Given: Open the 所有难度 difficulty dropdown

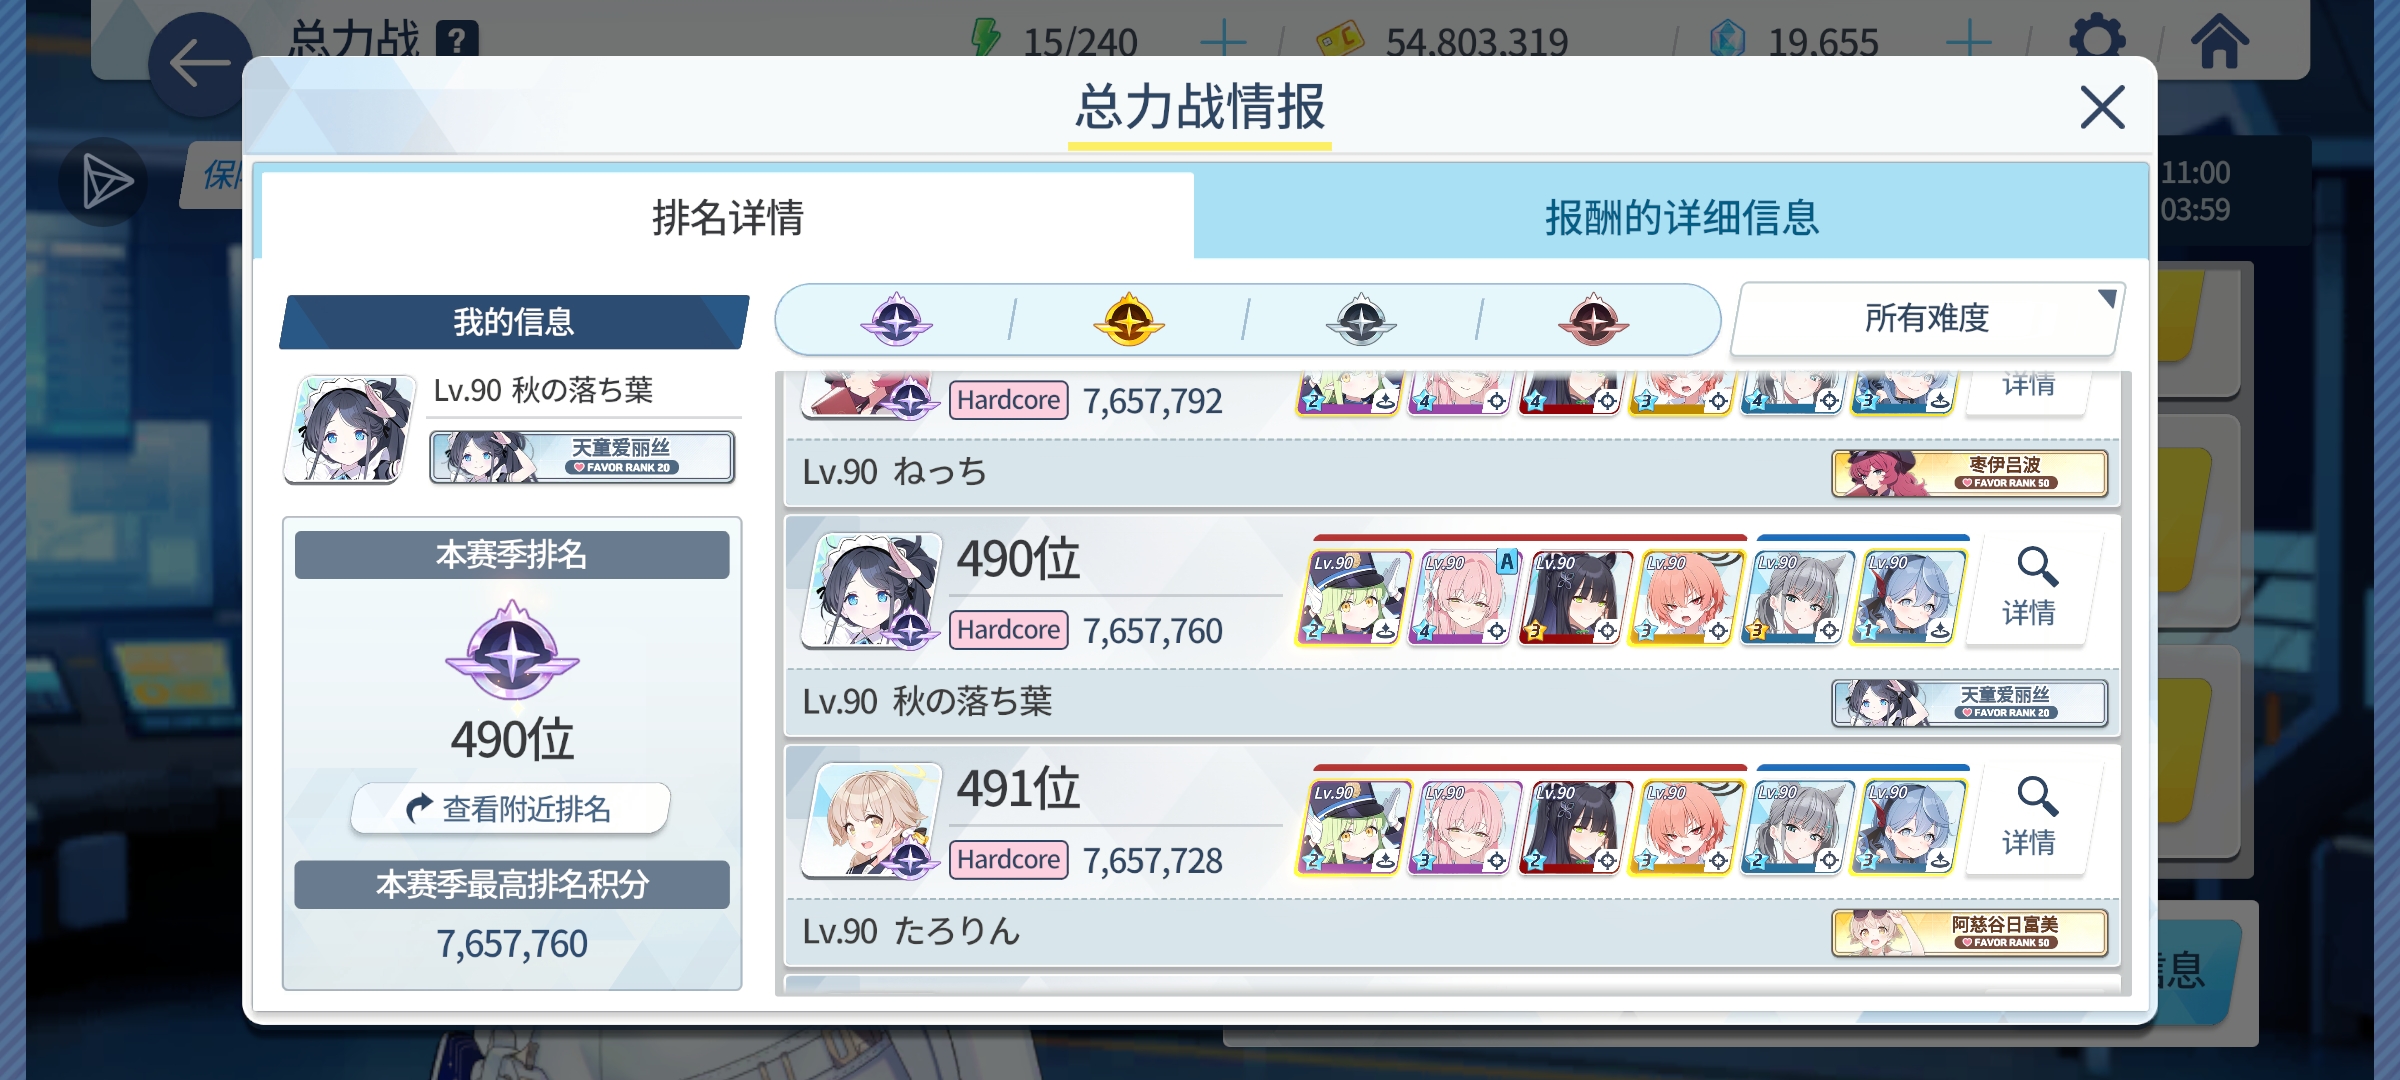Looking at the screenshot, I should 1927,318.
